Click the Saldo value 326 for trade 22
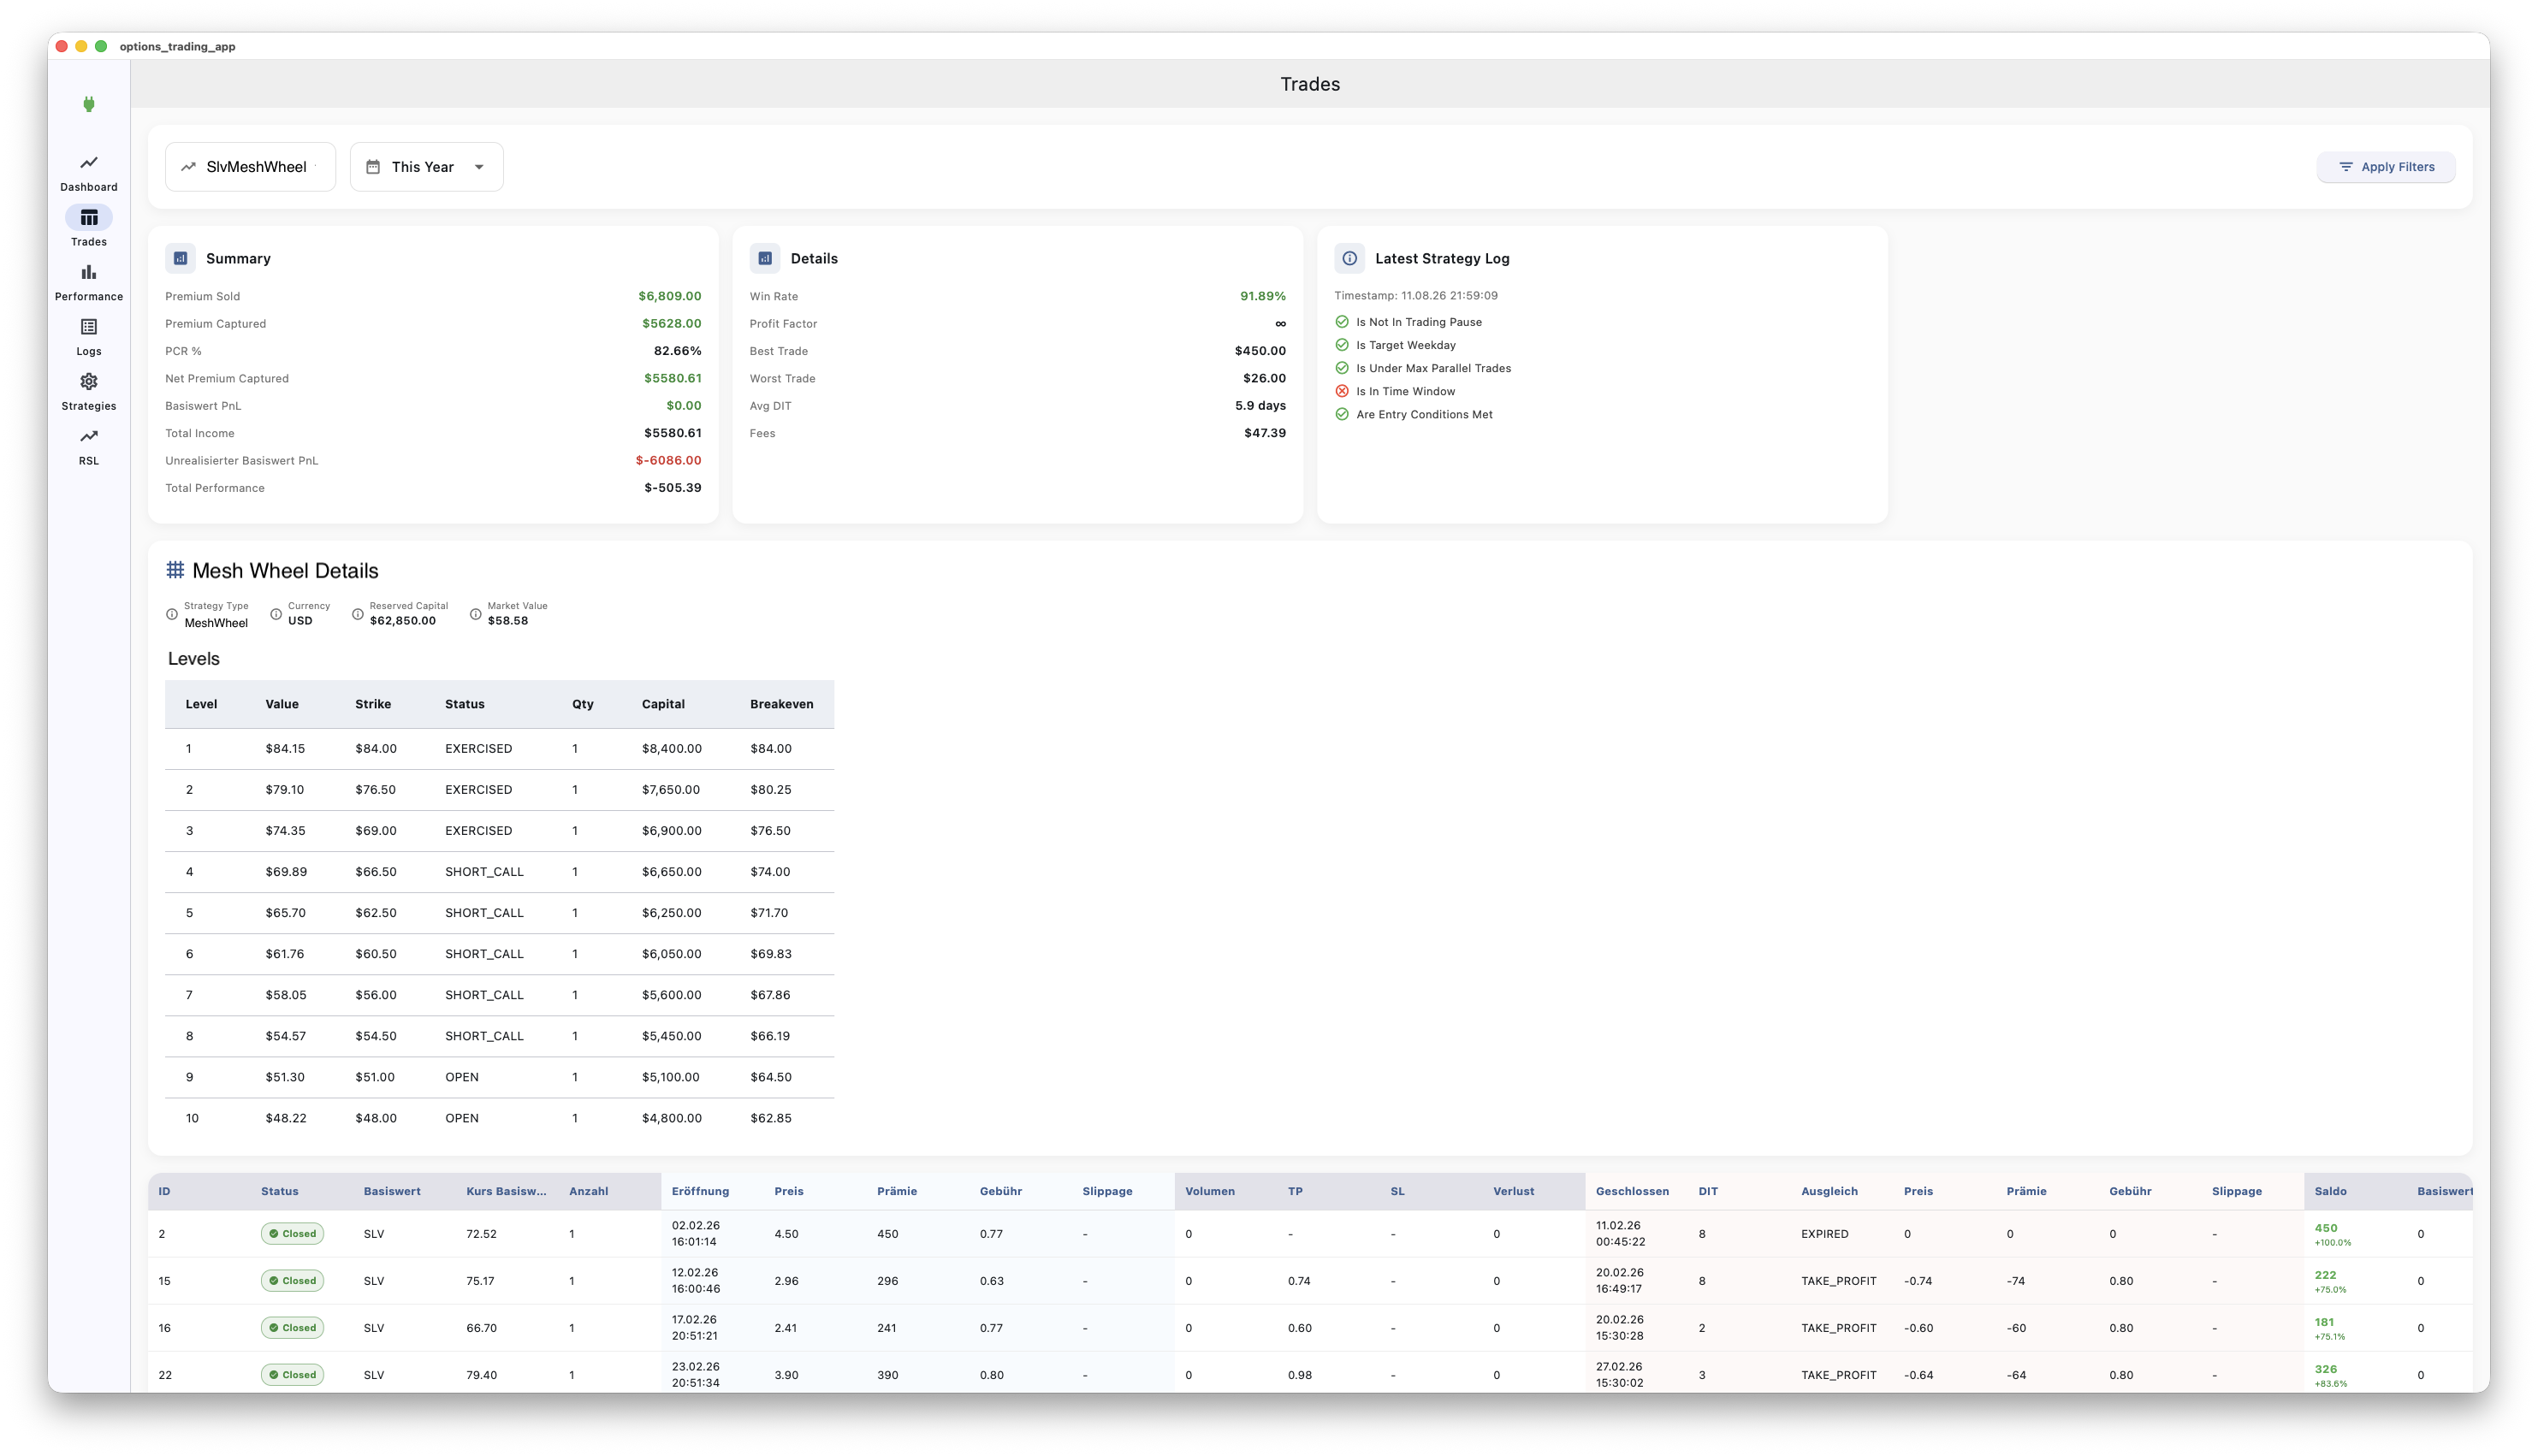 coord(2326,1369)
